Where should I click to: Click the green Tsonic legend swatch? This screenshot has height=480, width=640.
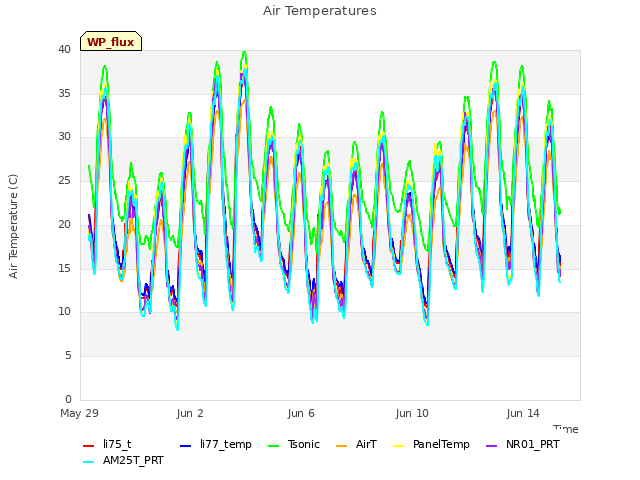[x=273, y=446]
